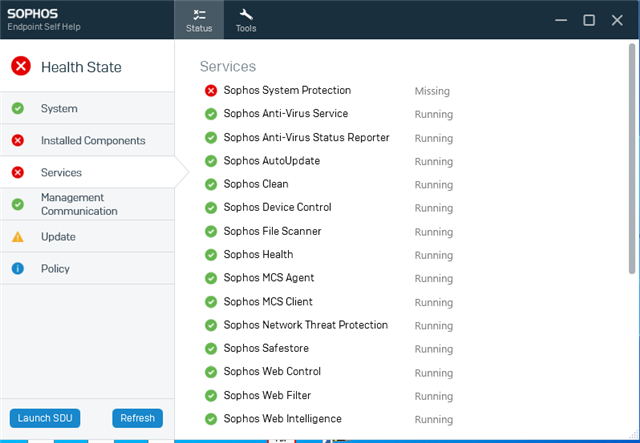Click the Sophos Web Filter name
Viewport: 640px width, 443px height.
coord(267,395)
